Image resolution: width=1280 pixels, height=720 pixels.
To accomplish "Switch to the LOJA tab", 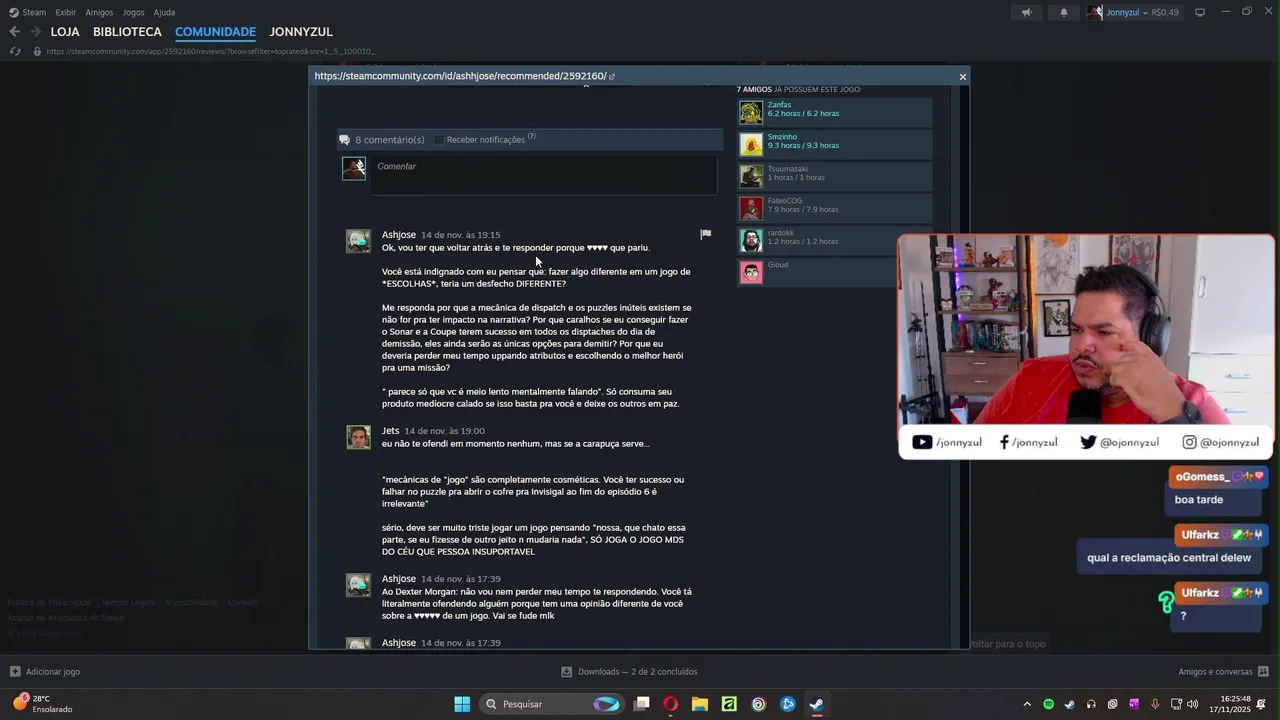I will pyautogui.click(x=65, y=32).
